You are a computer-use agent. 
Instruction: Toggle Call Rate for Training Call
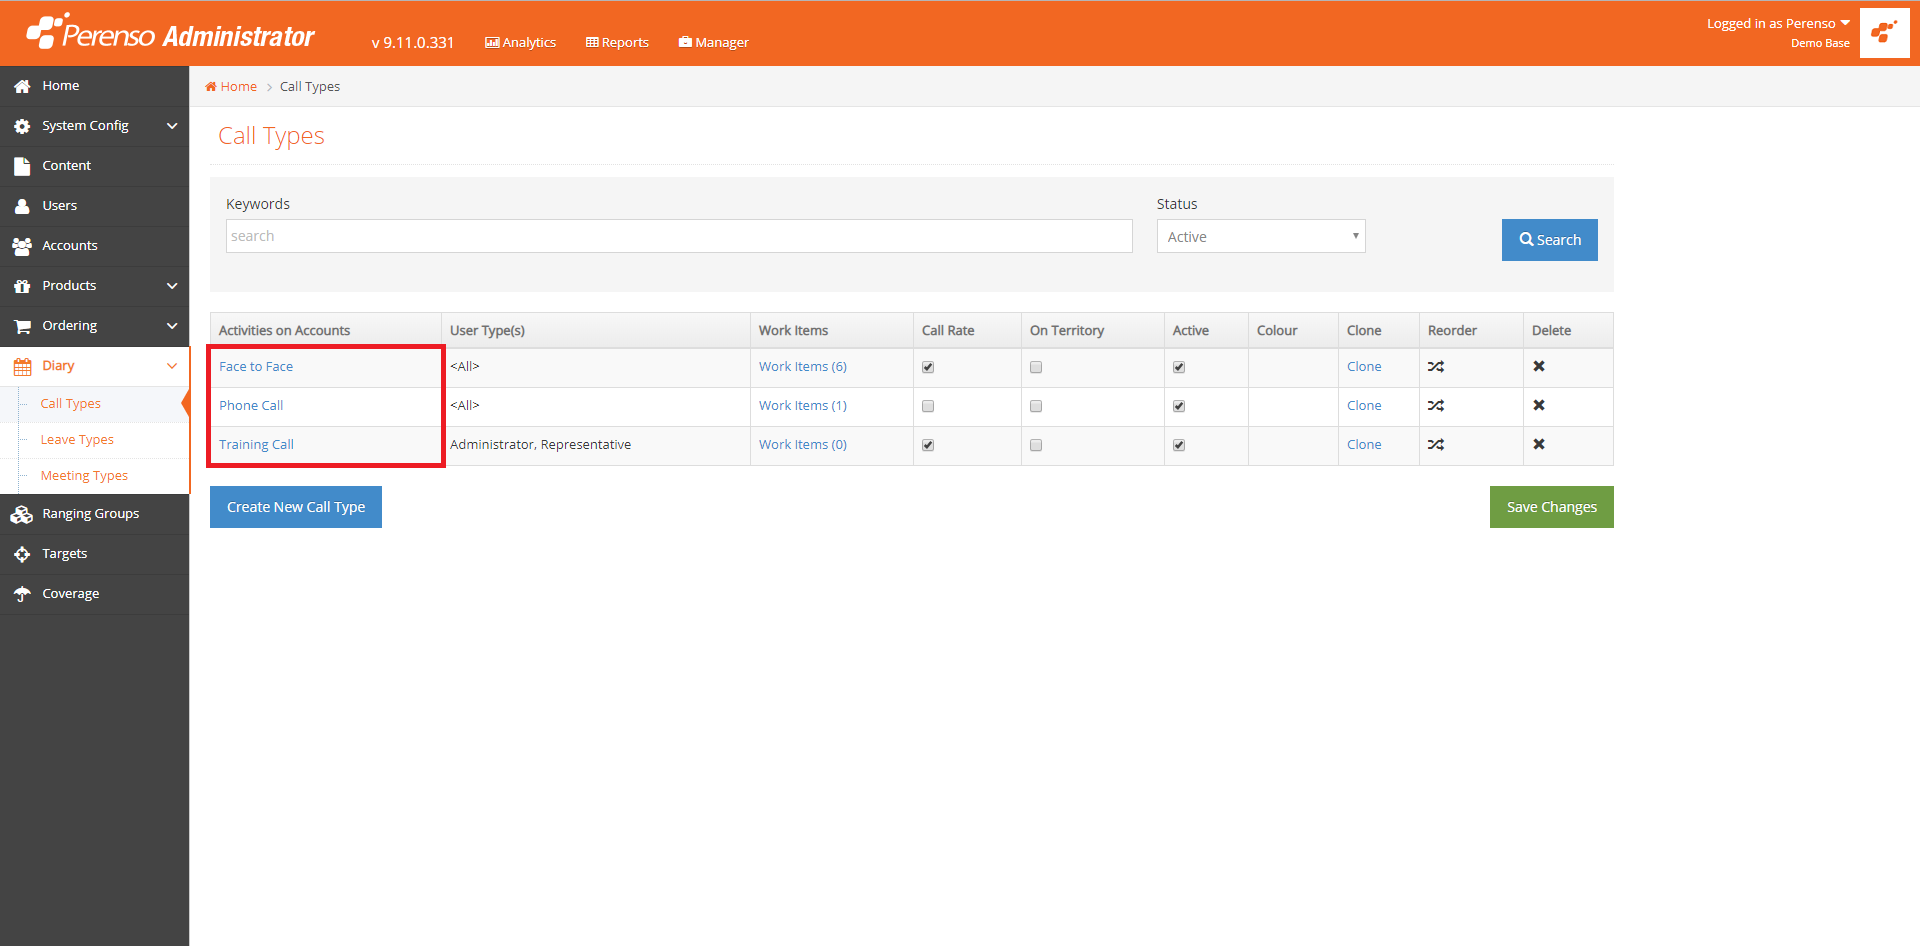(x=928, y=445)
